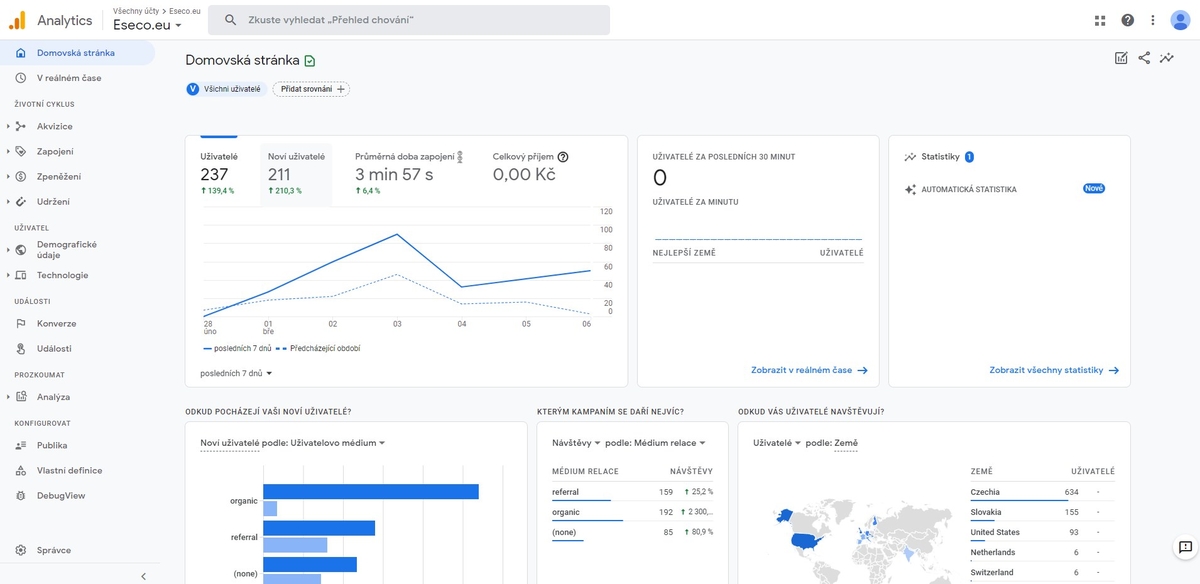Click the 'Přidat srovnání' button
The width and height of the screenshot is (1200, 584).
click(x=311, y=89)
